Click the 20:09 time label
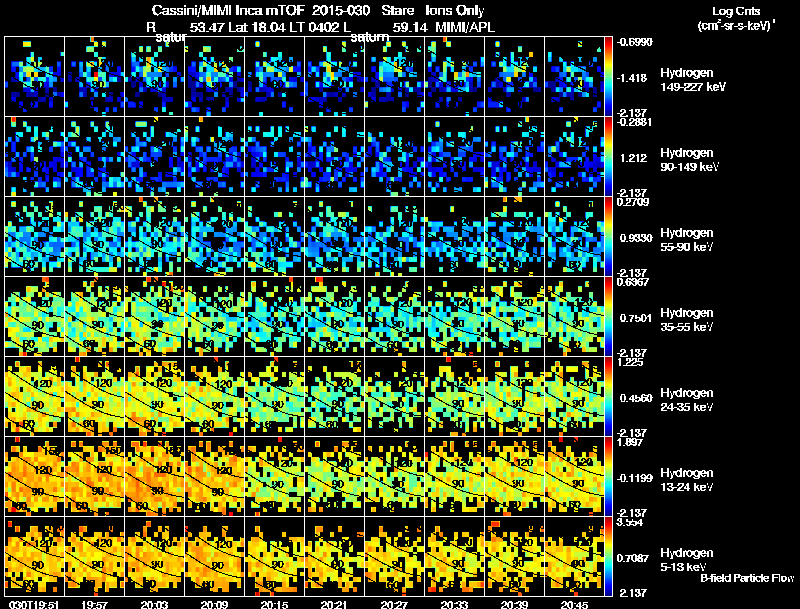This screenshot has width=800, height=609. [214, 604]
